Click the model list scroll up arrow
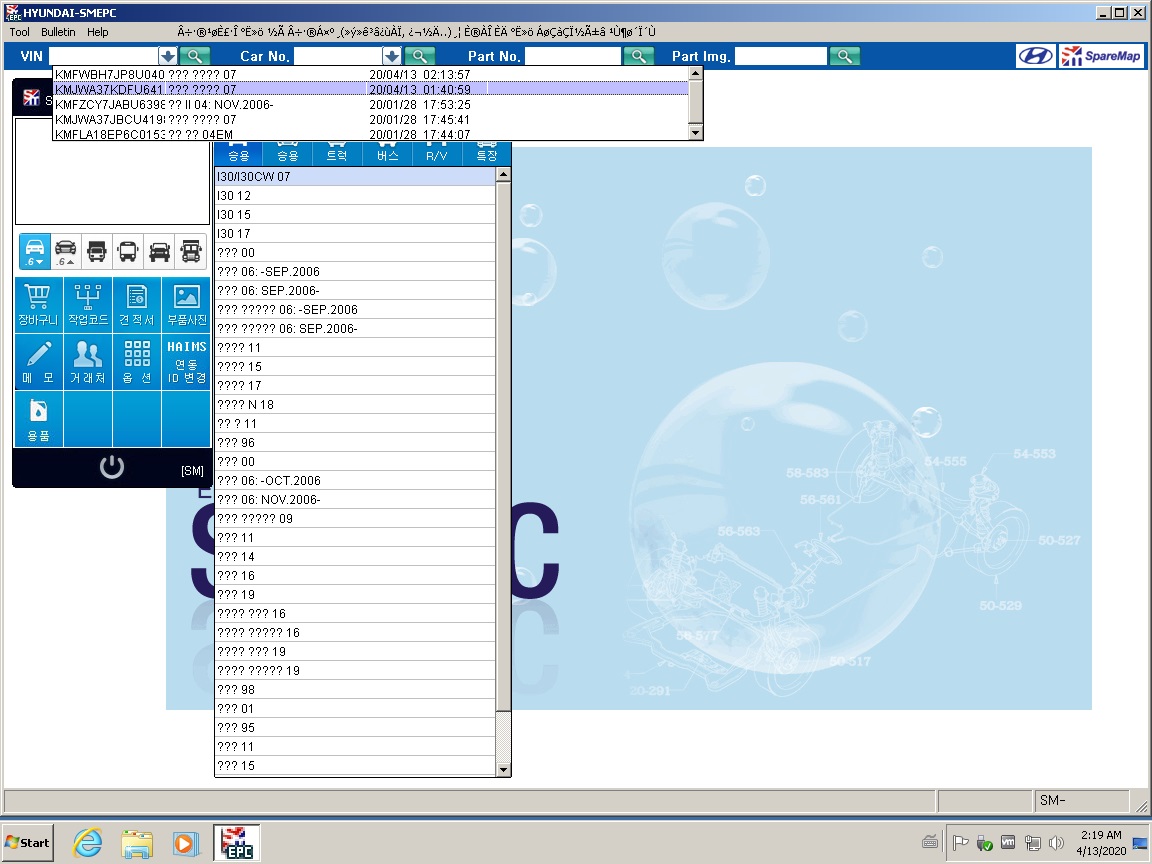The height and width of the screenshot is (864, 1152). pyautogui.click(x=503, y=174)
